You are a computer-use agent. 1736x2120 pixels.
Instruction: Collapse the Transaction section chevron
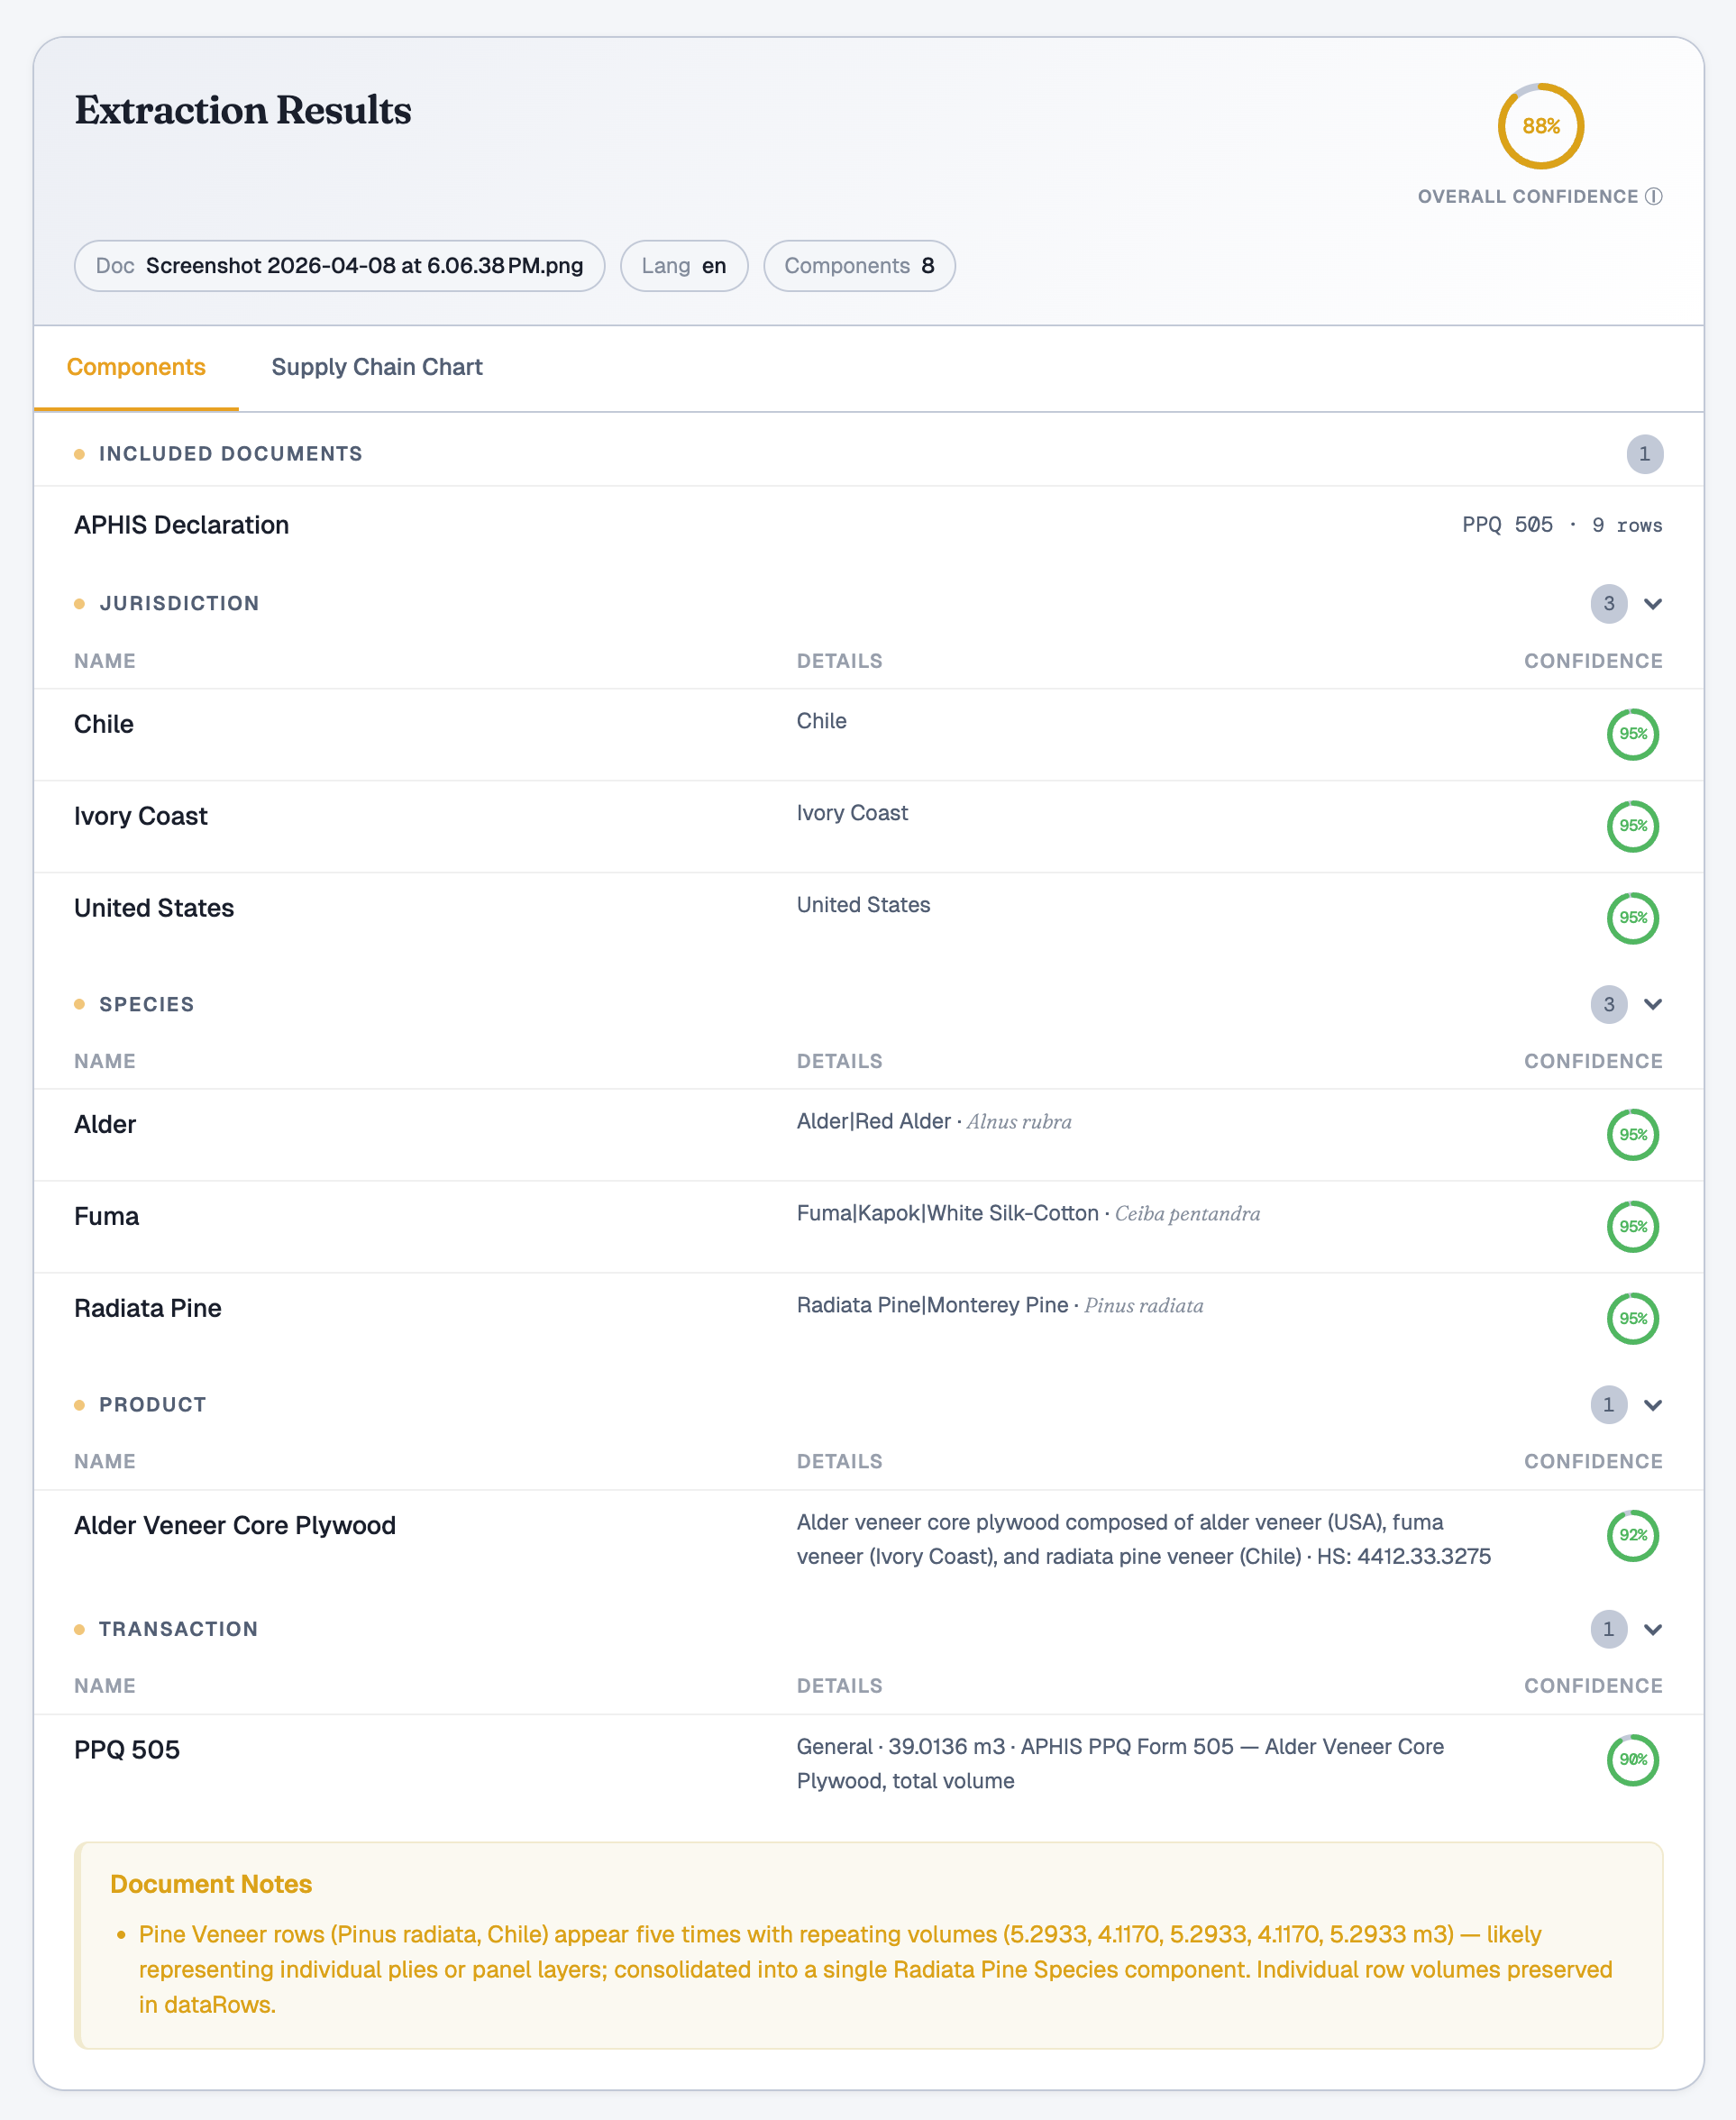tap(1653, 1629)
